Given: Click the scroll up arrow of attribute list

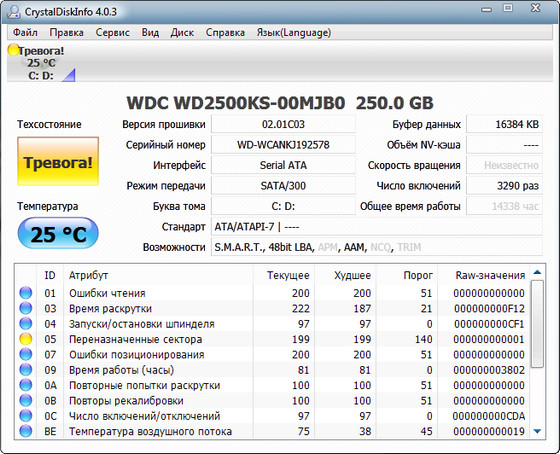Looking at the screenshot, I should (537, 272).
